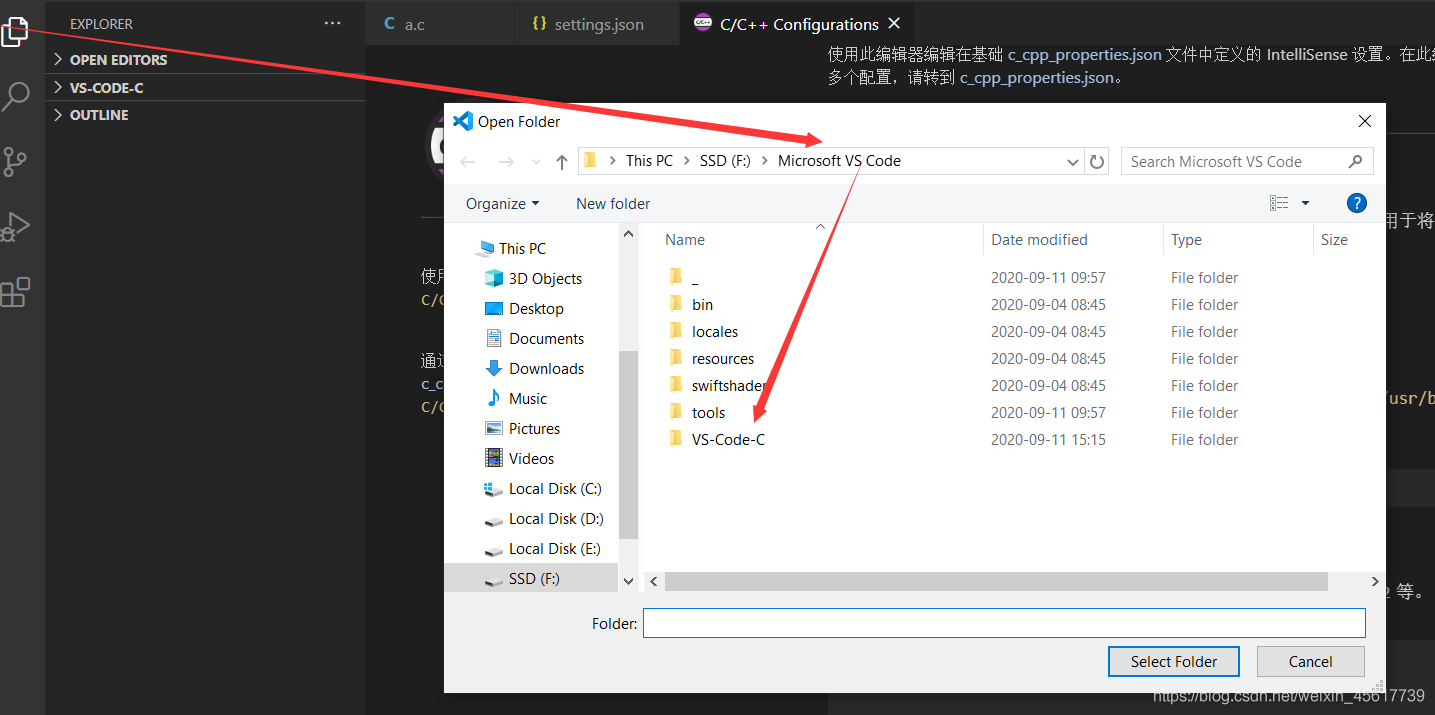Click file list horizontal scrollbar
This screenshot has width=1435, height=715.
click(x=996, y=581)
